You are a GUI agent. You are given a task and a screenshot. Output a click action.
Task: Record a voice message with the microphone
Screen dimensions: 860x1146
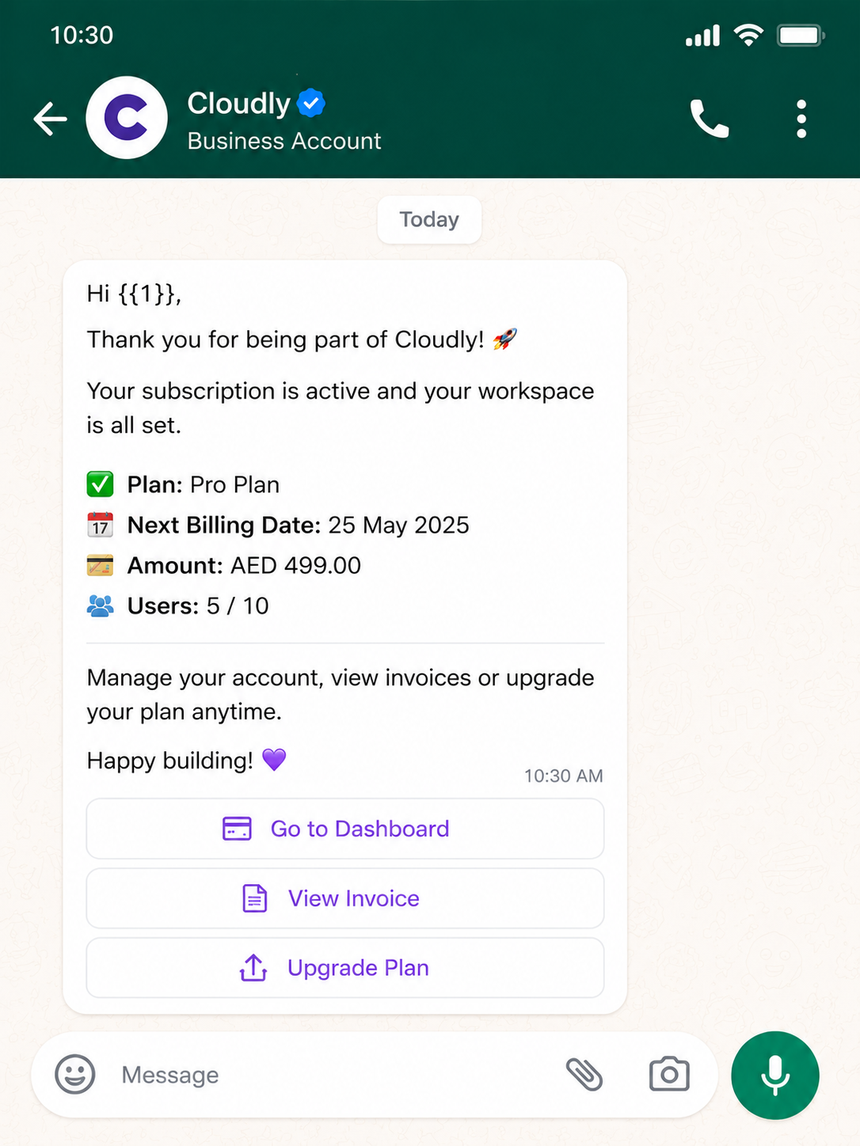pos(775,1075)
